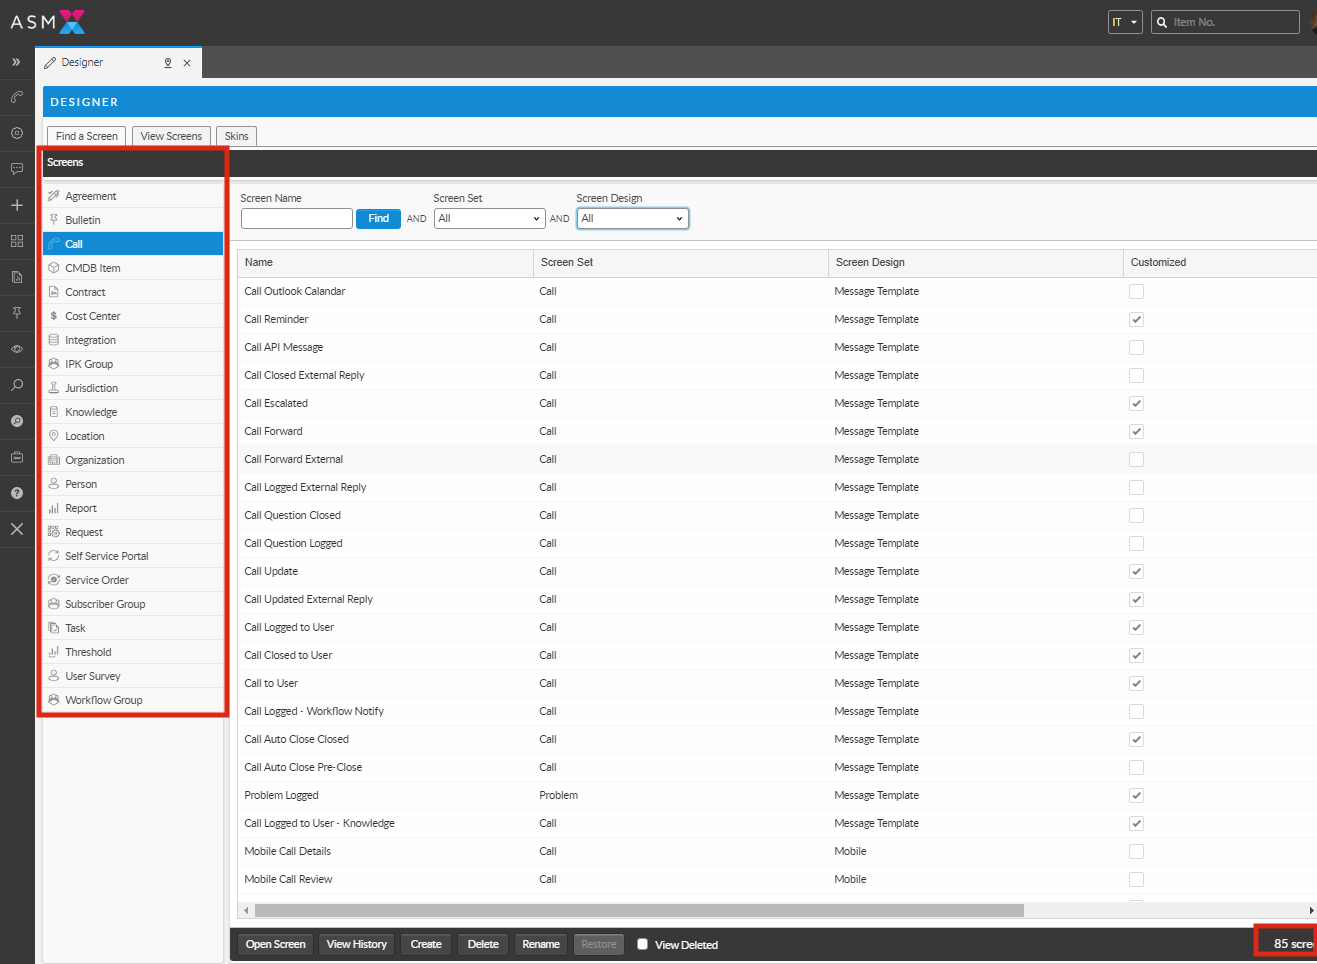Screen dimensions: 1317x964
Task: Uncheck Customized box for Call Reminder
Action: [x=1136, y=320]
